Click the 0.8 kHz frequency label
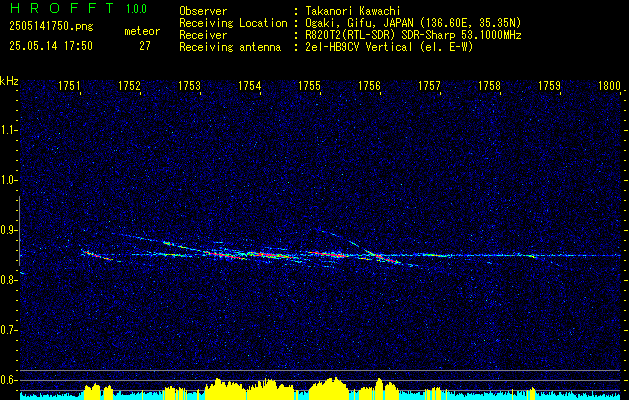The height and width of the screenshot is (400, 629). [x=8, y=280]
